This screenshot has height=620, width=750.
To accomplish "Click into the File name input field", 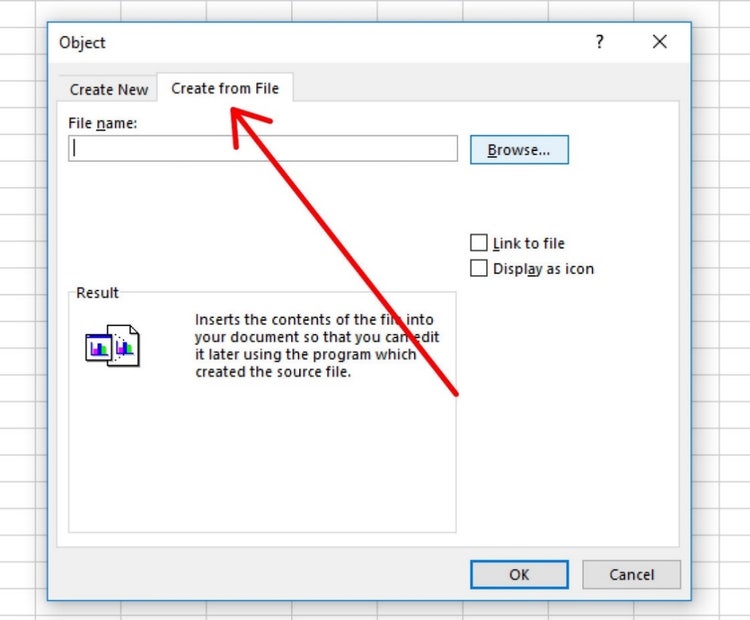I will [x=263, y=149].
